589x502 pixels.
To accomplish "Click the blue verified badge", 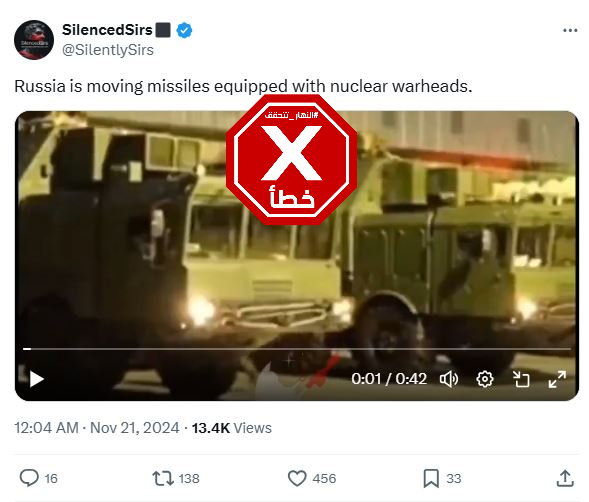I will pos(184,30).
